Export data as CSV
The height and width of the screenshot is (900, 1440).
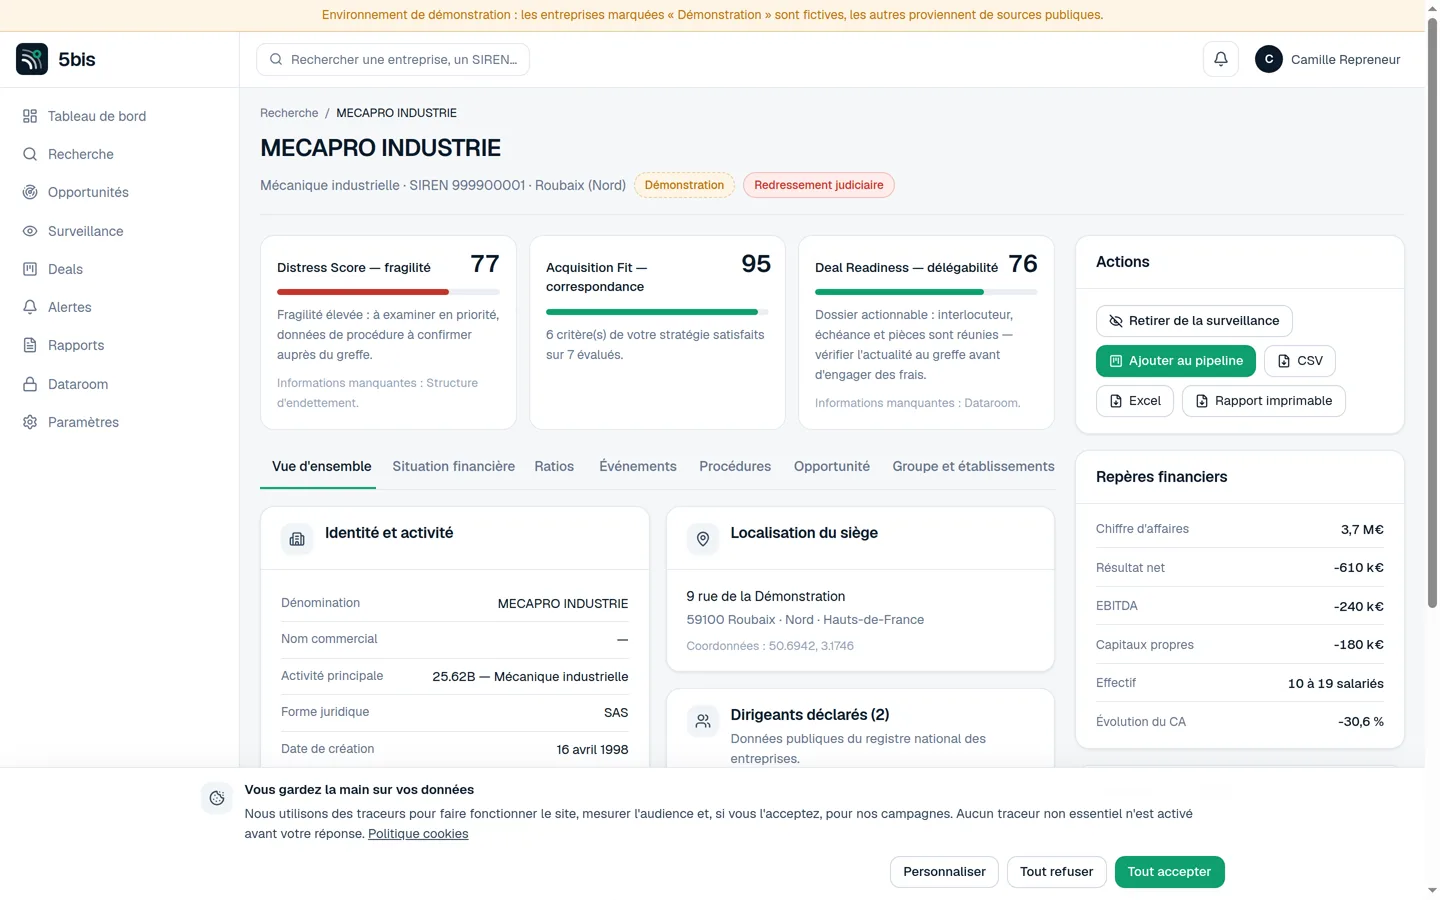[1300, 361]
